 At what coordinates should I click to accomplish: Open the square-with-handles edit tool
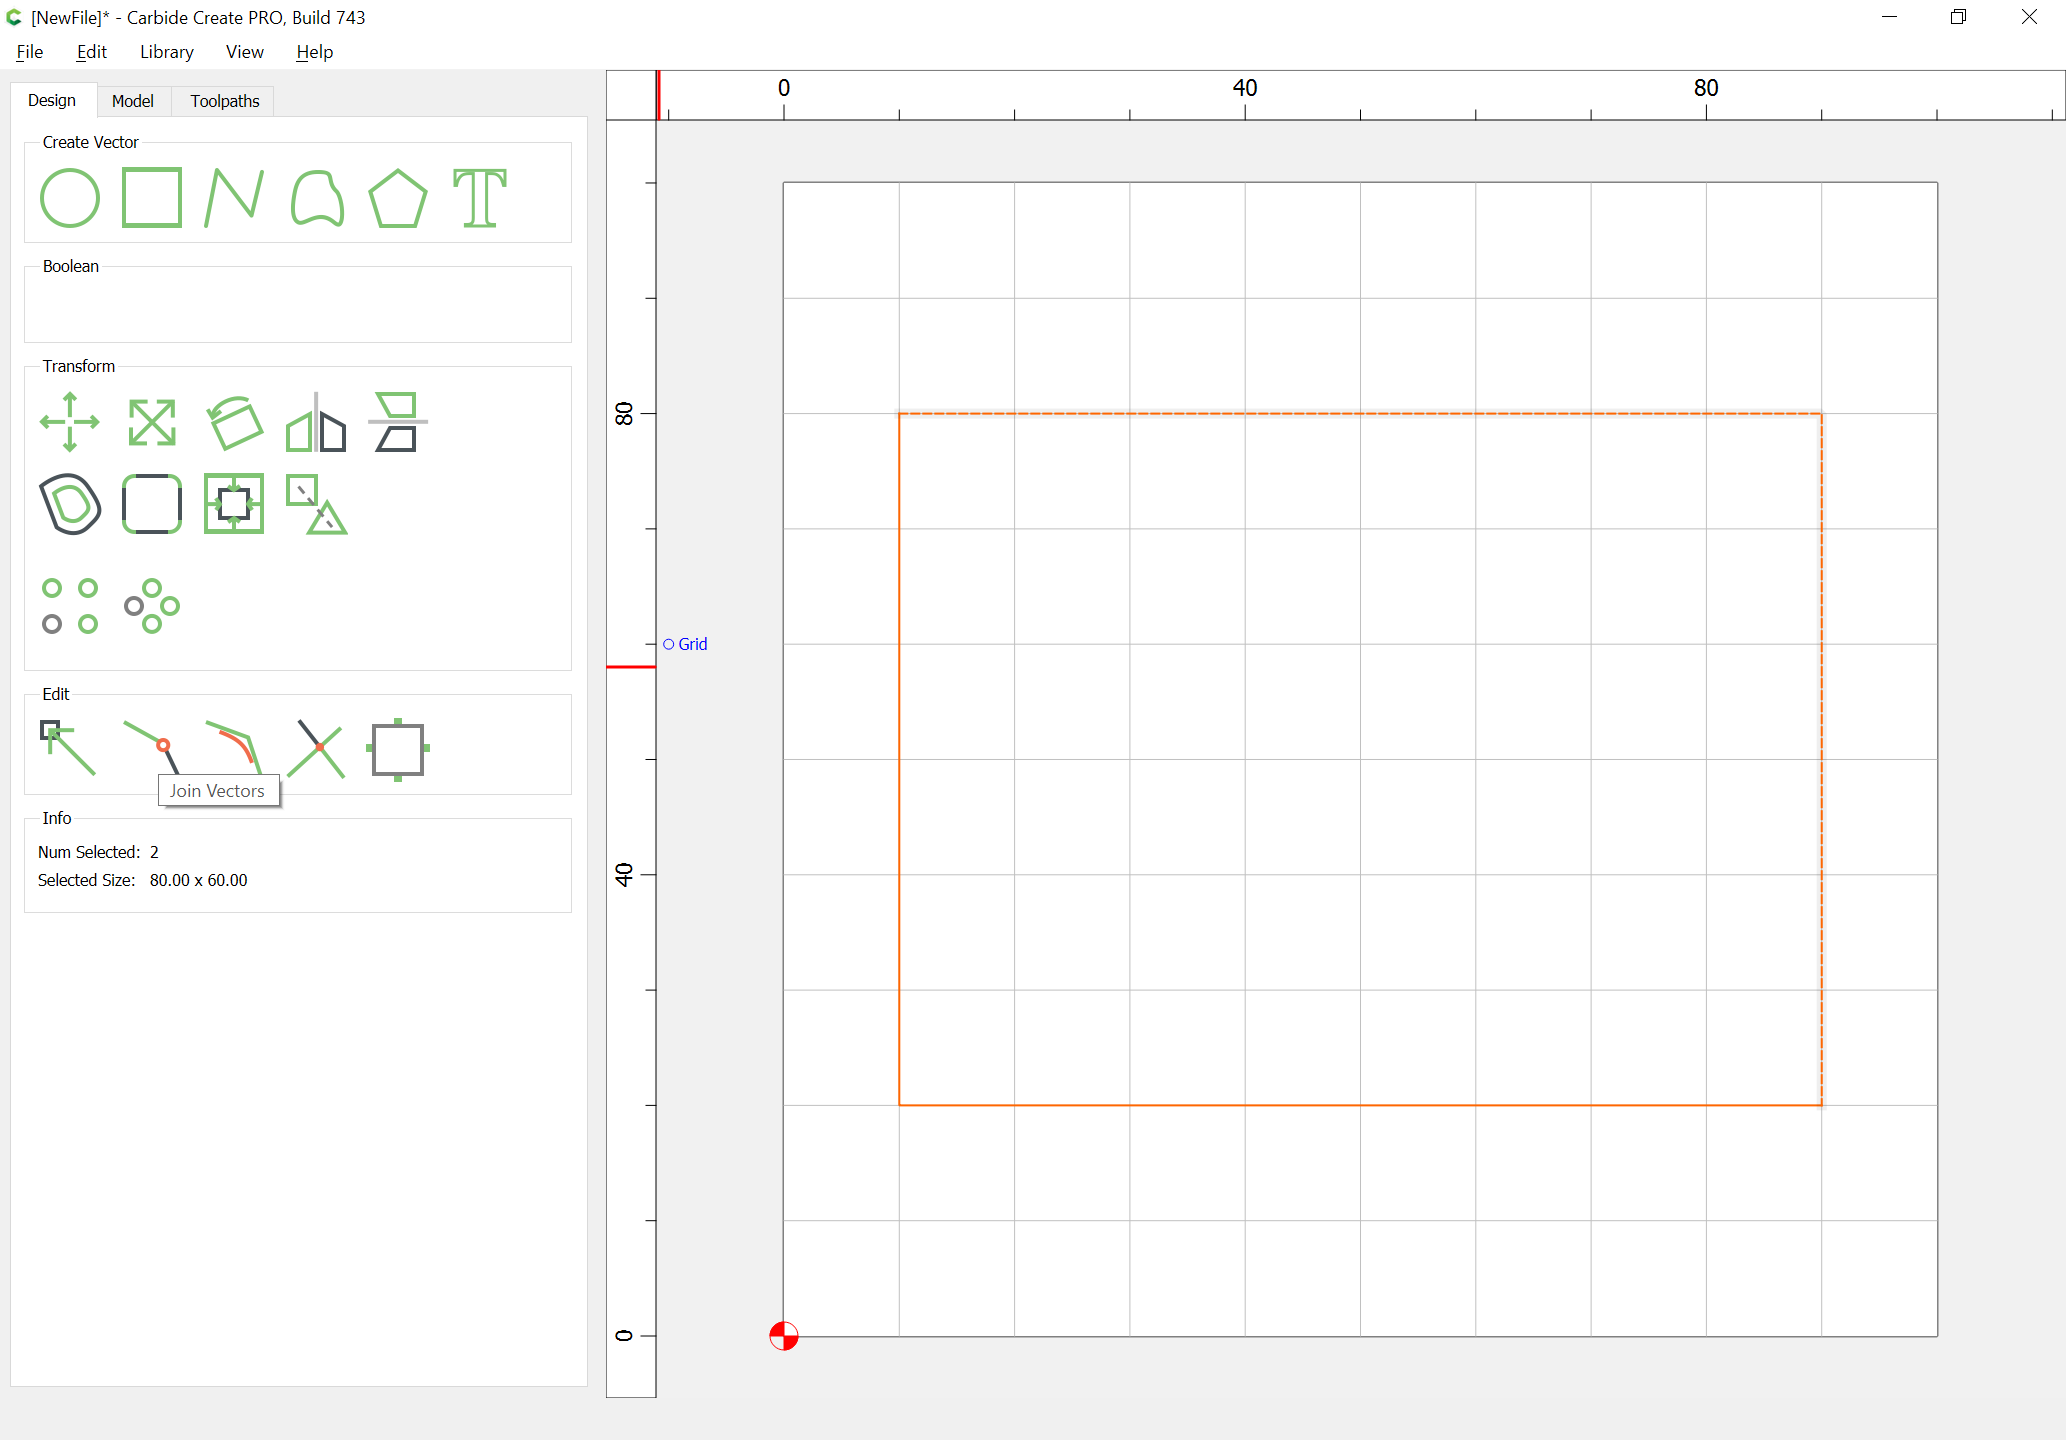click(x=398, y=749)
